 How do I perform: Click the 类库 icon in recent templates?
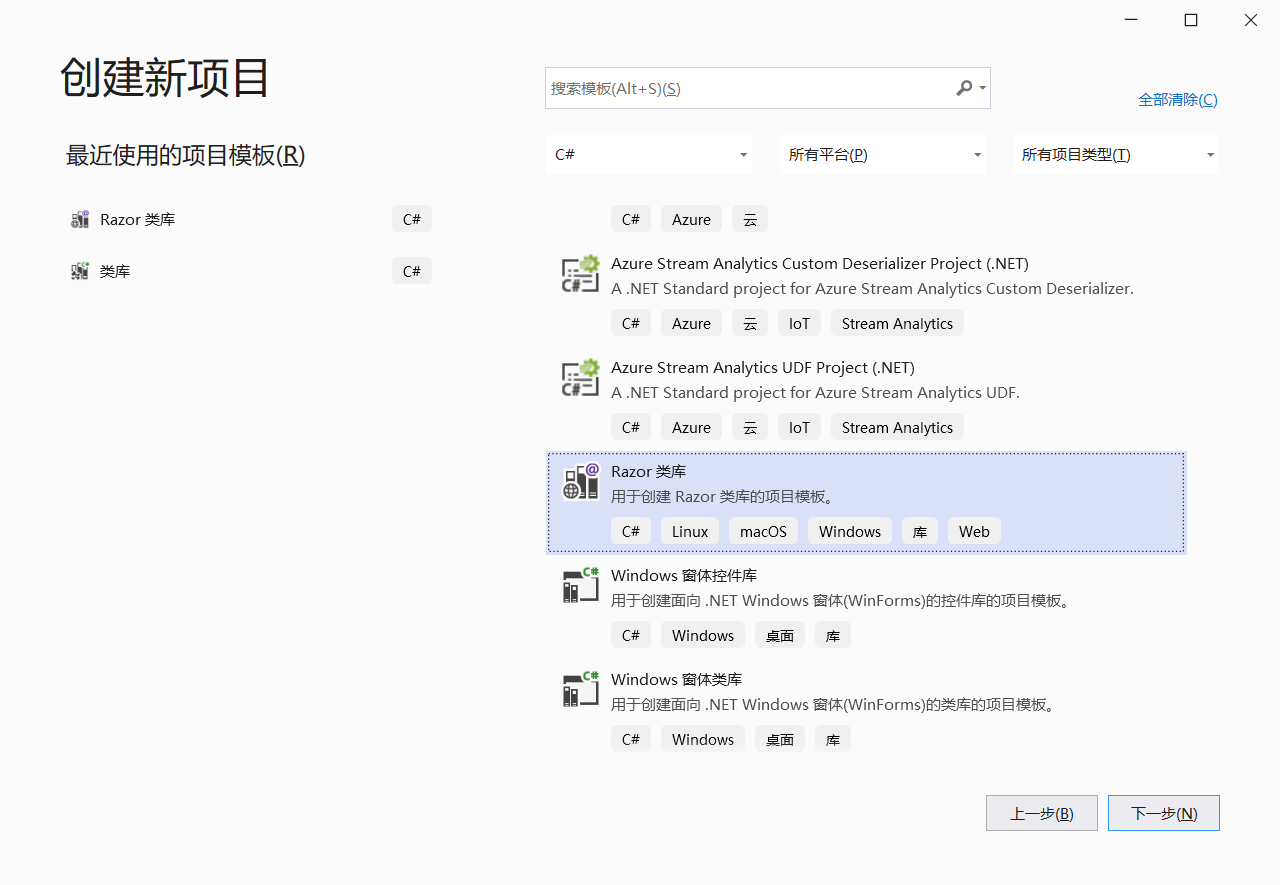[x=80, y=272]
